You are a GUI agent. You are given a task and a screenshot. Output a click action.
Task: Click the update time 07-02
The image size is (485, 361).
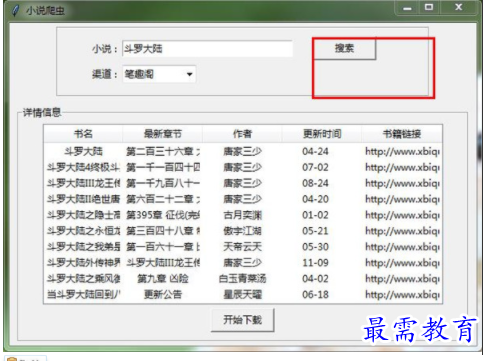click(x=315, y=167)
